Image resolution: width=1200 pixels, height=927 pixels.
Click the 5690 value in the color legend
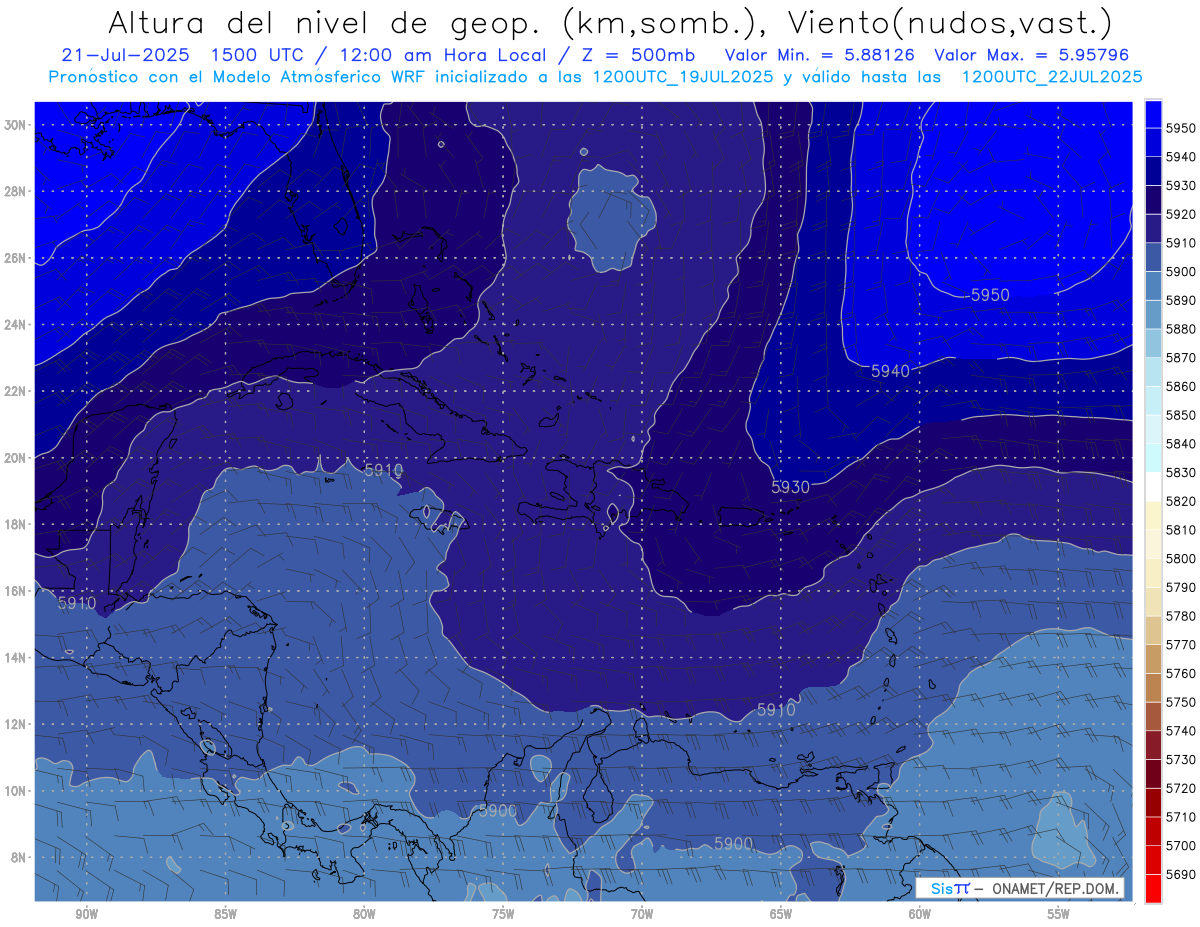coord(1181,874)
